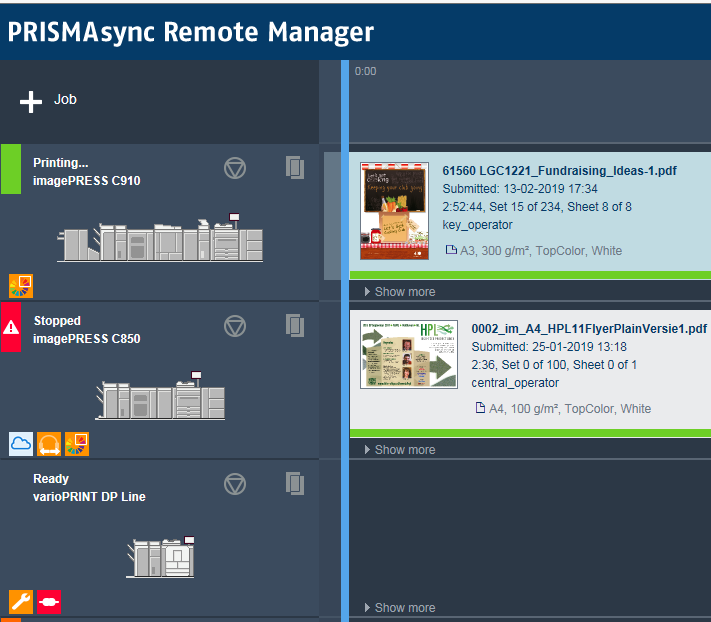Select job 61560 LGC1221_Fundraising_Ideas-1.pdf title

[560, 171]
